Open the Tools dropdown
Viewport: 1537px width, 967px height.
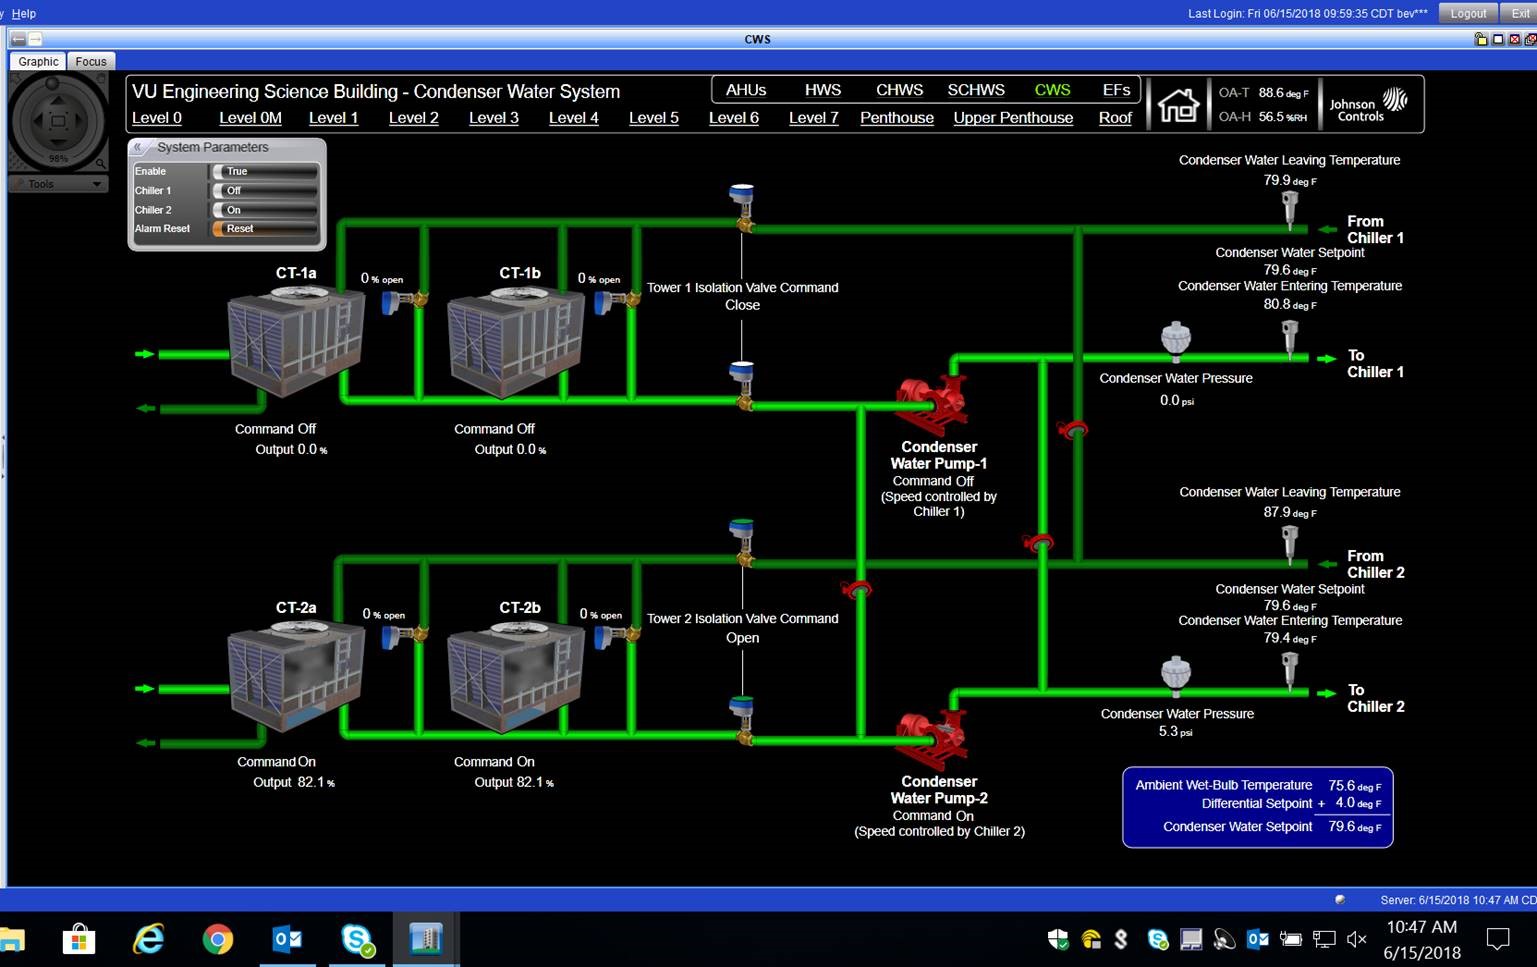tap(58, 184)
